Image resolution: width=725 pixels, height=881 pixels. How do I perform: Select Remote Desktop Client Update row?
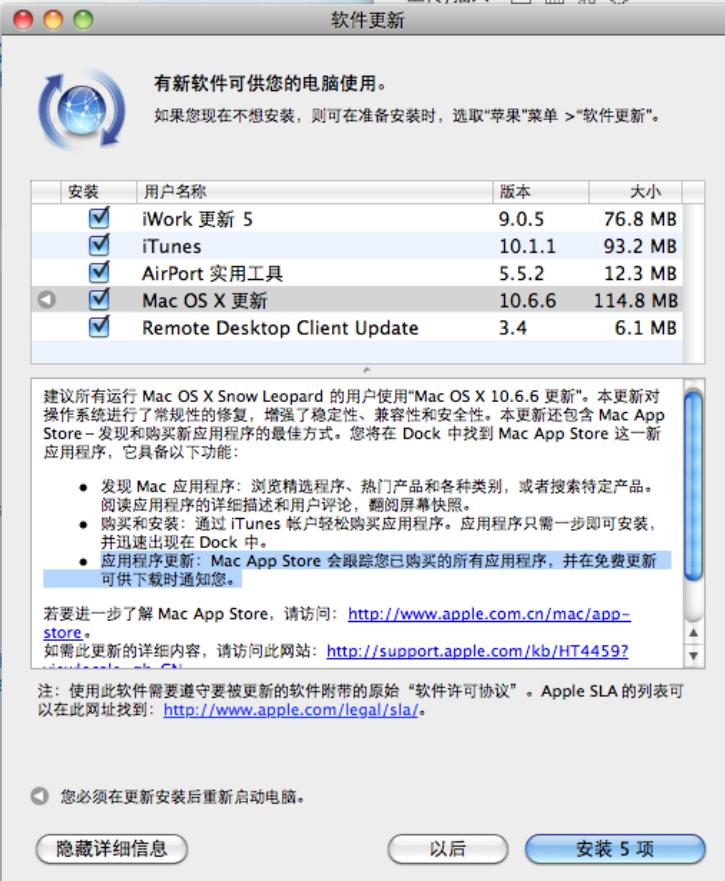[357, 328]
